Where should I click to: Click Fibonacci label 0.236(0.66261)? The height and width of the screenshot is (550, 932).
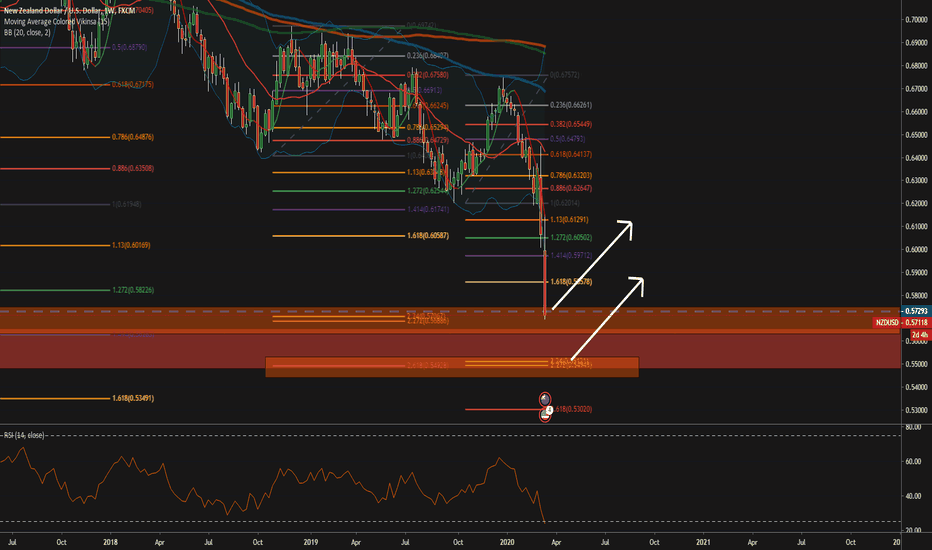point(571,105)
